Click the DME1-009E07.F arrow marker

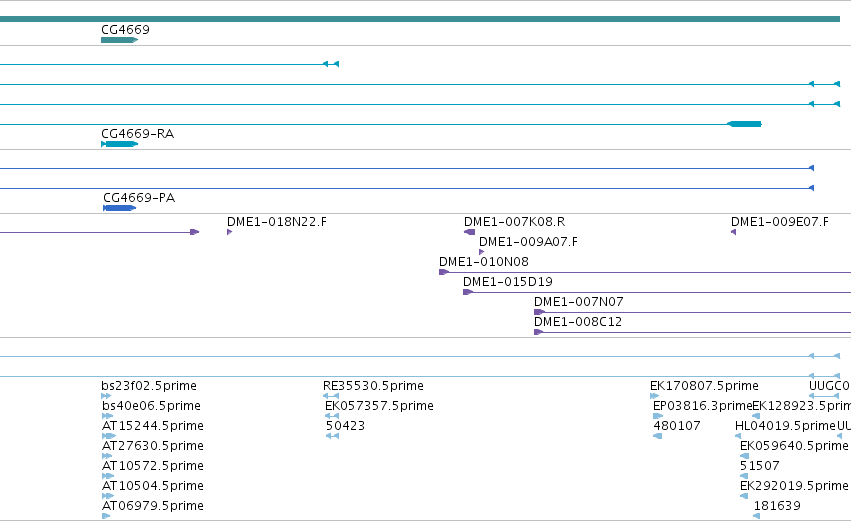click(733, 232)
